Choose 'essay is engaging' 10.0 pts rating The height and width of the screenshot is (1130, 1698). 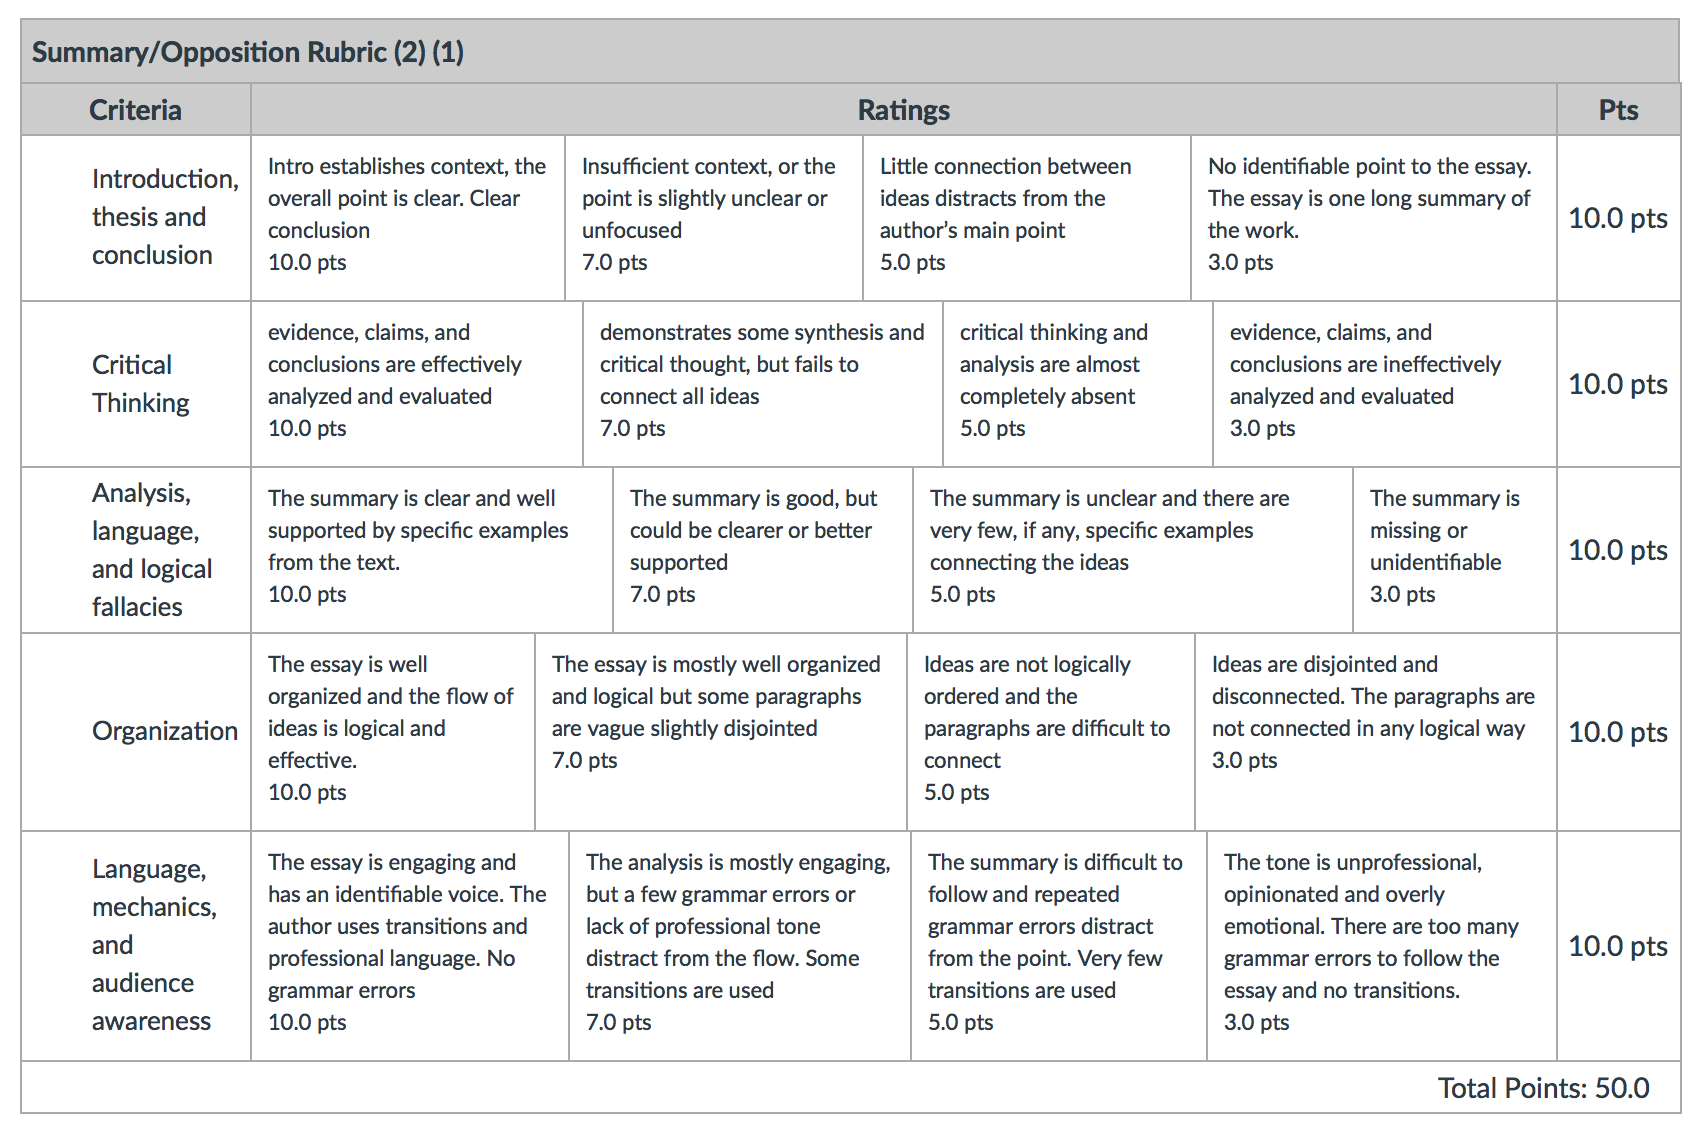(409, 942)
